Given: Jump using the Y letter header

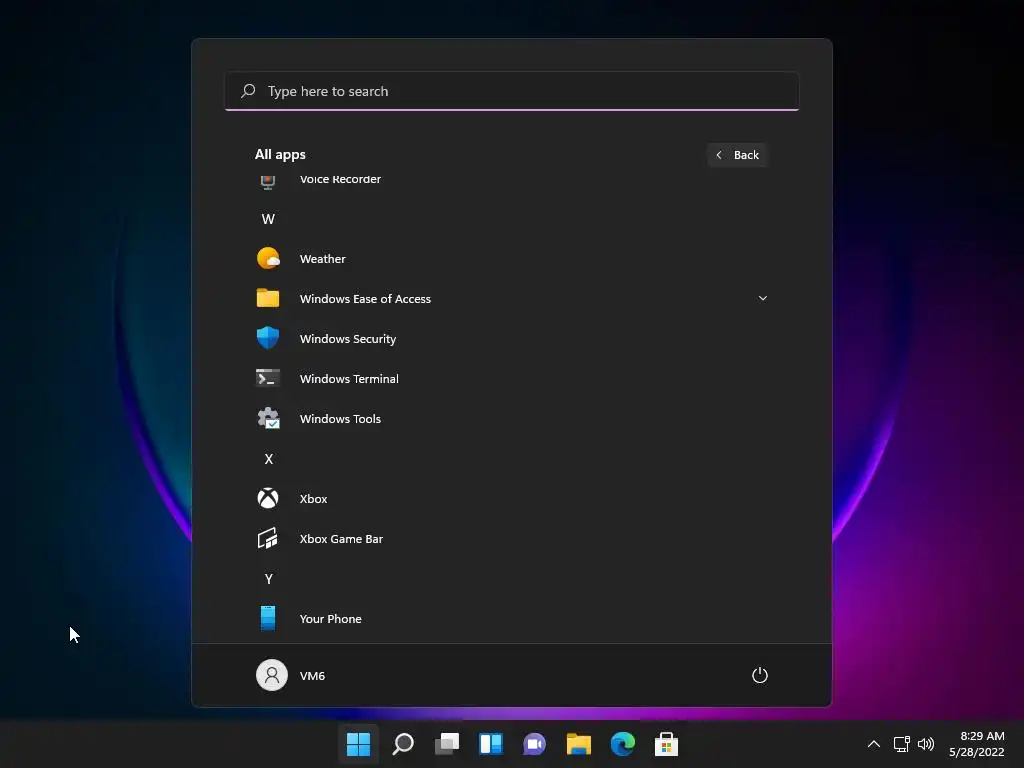Looking at the screenshot, I should pyautogui.click(x=268, y=579).
